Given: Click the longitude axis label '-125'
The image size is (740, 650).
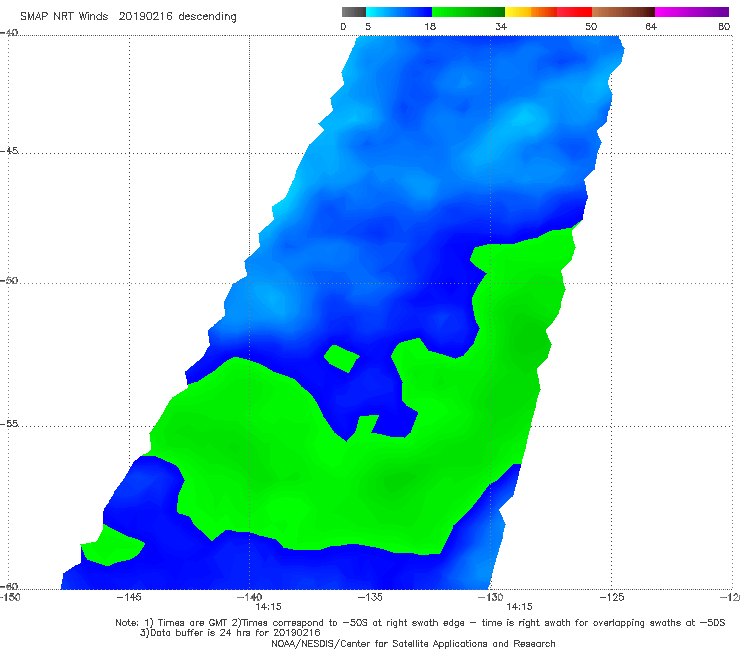Looking at the screenshot, I should pyautogui.click(x=611, y=597).
